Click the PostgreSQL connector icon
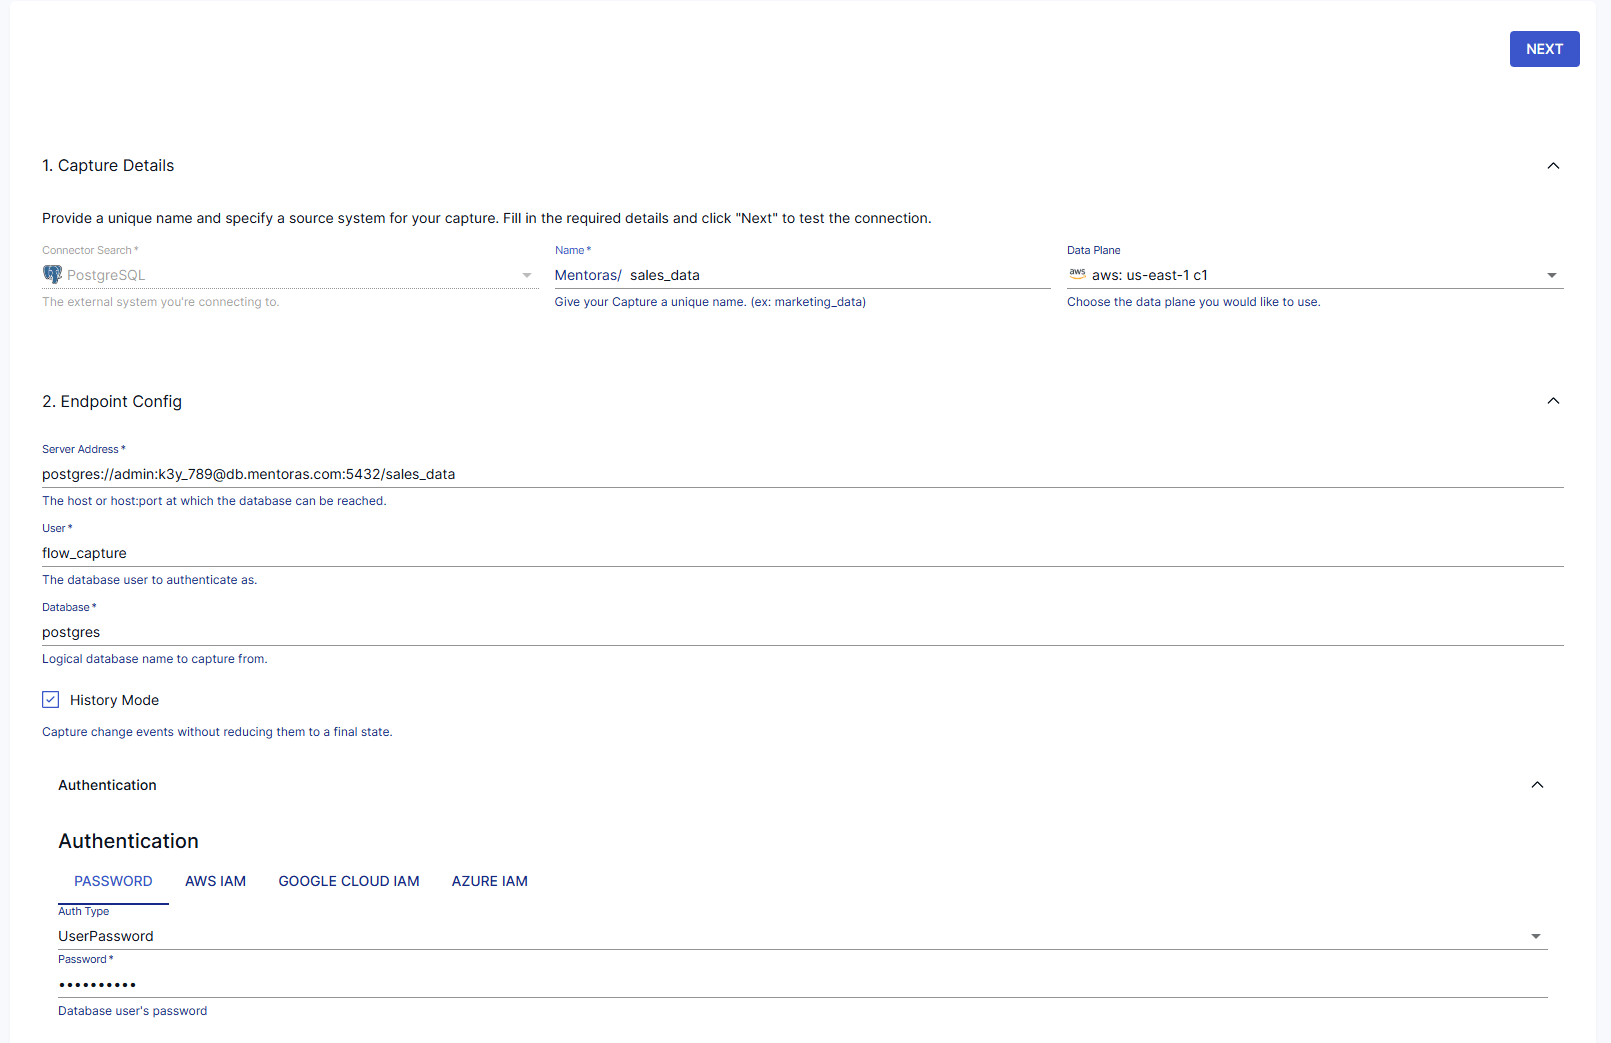The image size is (1611, 1043). click(x=52, y=274)
